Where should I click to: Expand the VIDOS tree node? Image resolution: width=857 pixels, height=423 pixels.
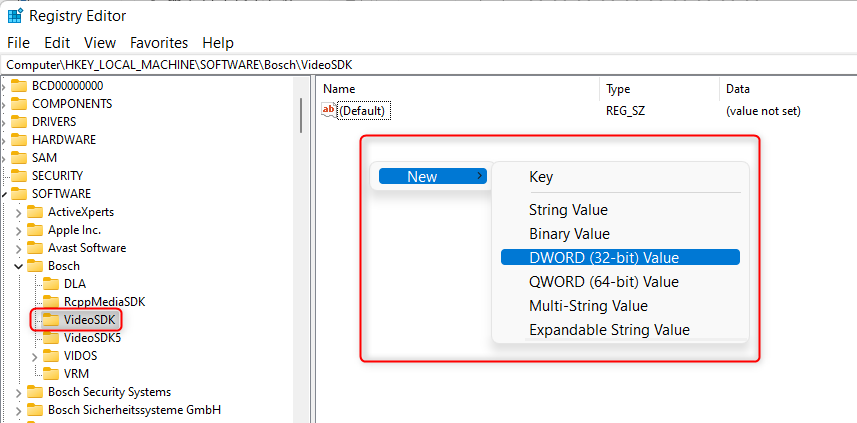(x=34, y=356)
